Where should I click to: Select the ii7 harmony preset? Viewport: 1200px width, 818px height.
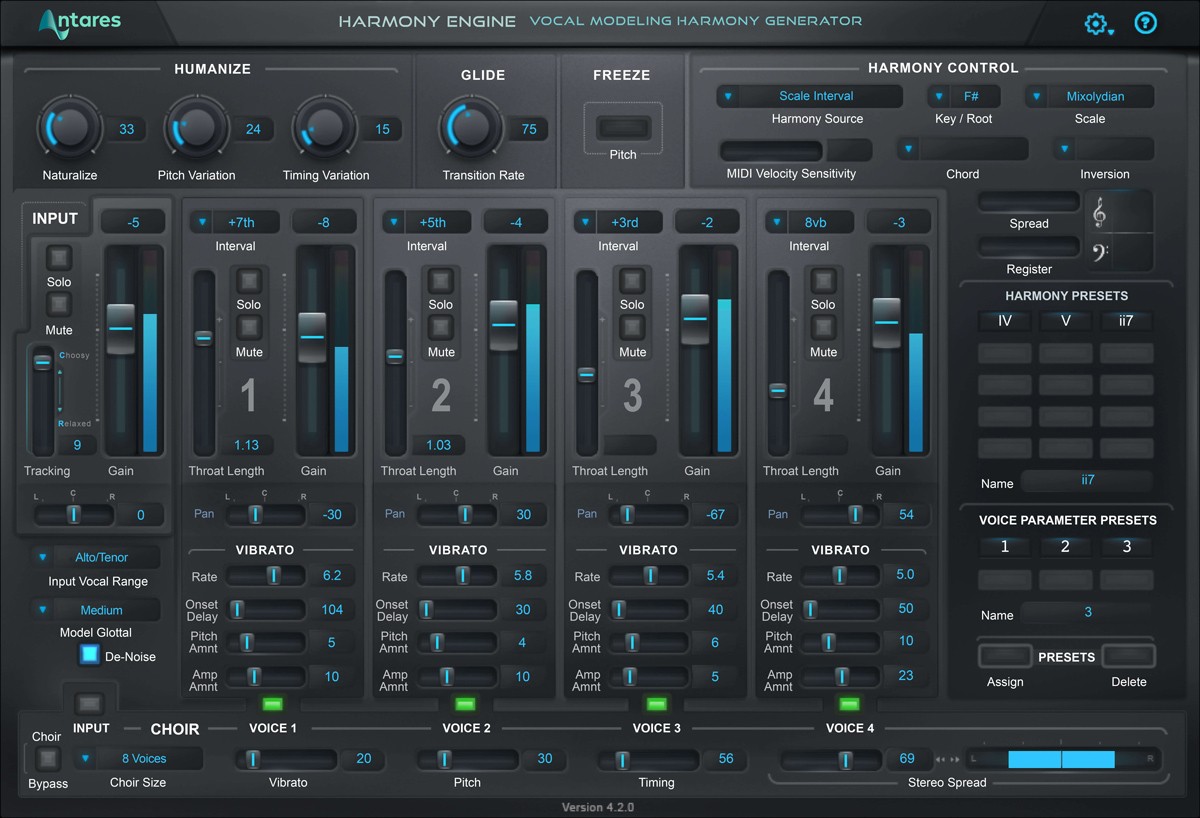pyautogui.click(x=1126, y=320)
